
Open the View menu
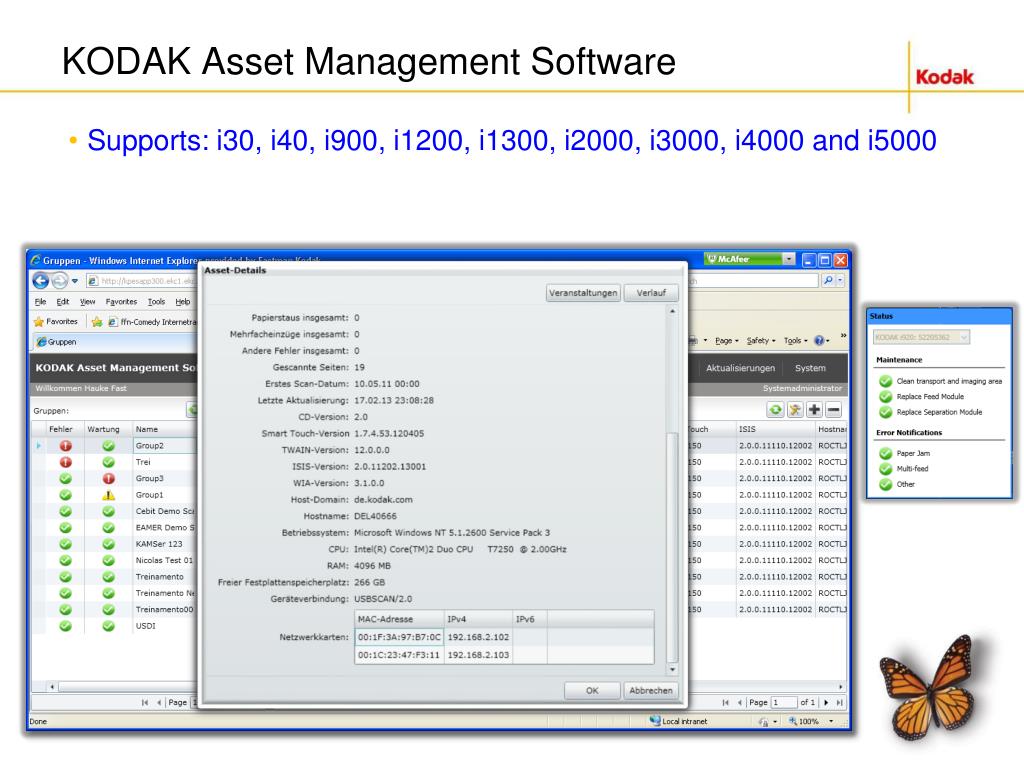point(88,302)
